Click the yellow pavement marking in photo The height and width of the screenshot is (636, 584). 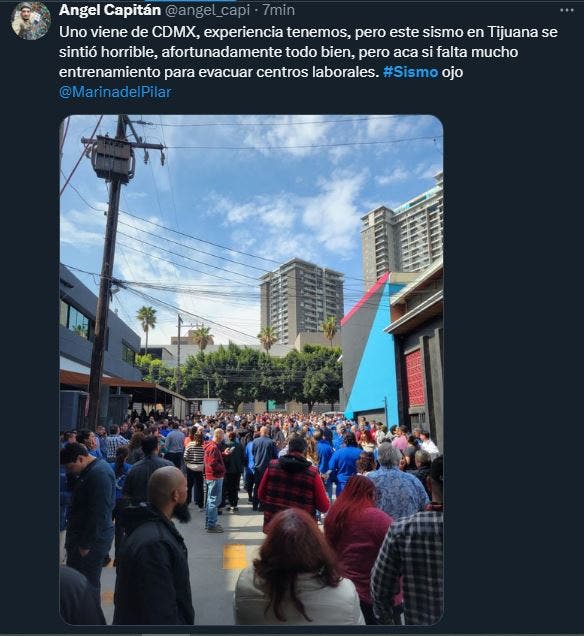[x=234, y=557]
